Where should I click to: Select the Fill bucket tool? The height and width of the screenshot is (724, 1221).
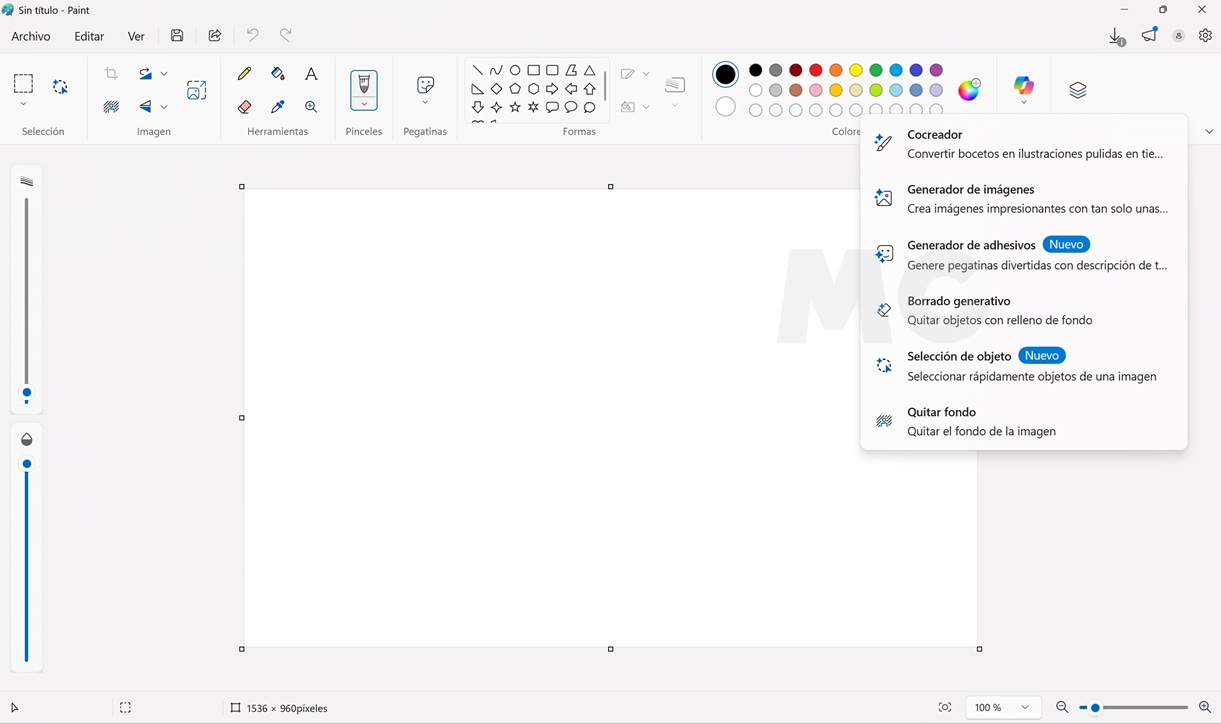pyautogui.click(x=278, y=74)
